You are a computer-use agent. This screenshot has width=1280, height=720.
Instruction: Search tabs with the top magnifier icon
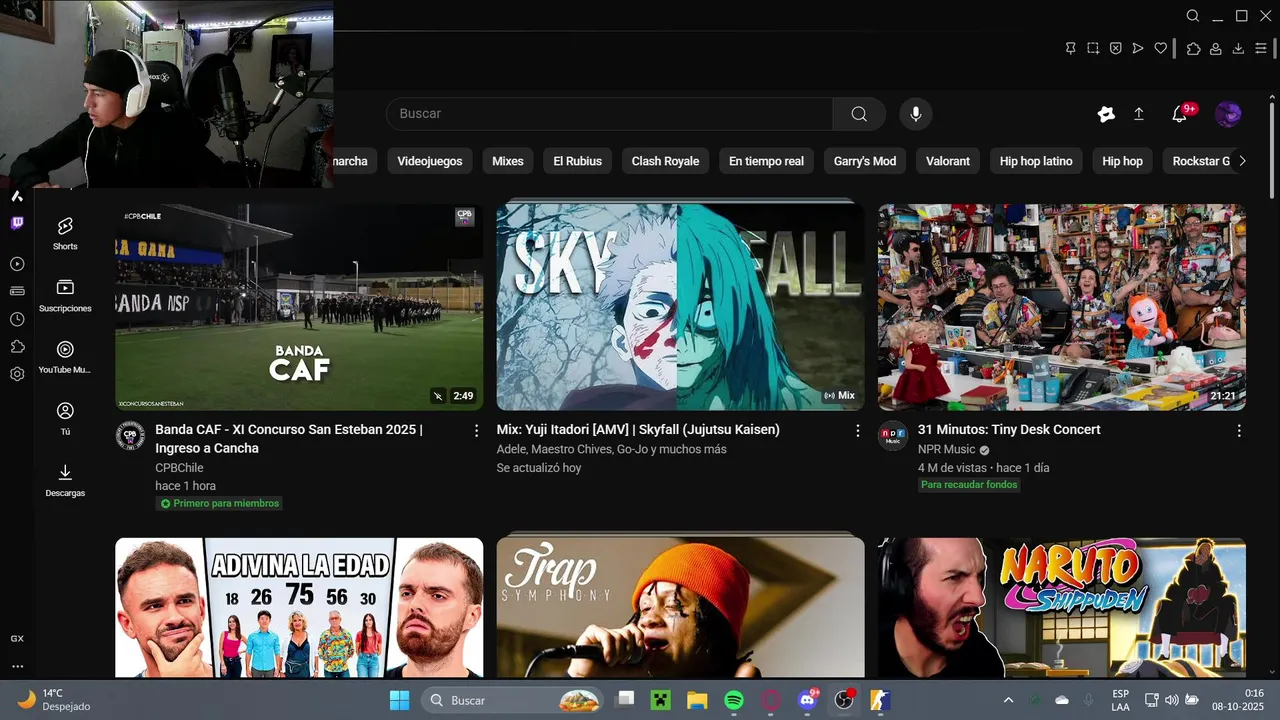pos(1193,16)
